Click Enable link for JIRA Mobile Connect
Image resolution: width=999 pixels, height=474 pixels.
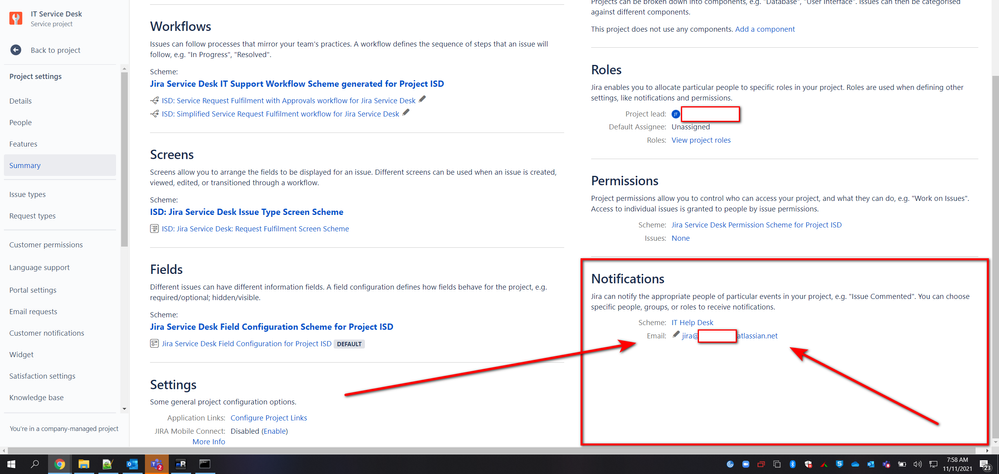275,431
